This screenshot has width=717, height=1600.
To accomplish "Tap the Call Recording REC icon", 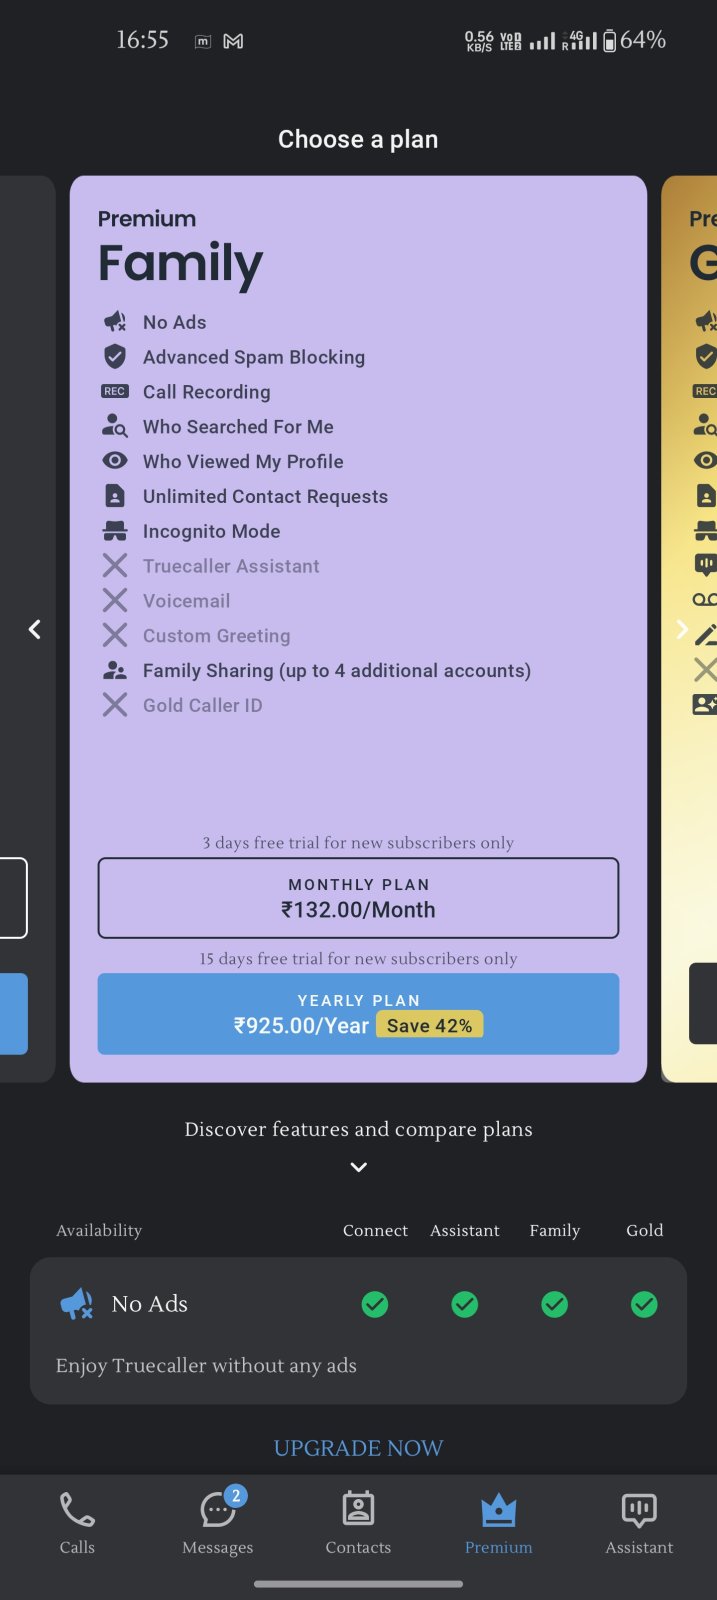I will pos(115,392).
